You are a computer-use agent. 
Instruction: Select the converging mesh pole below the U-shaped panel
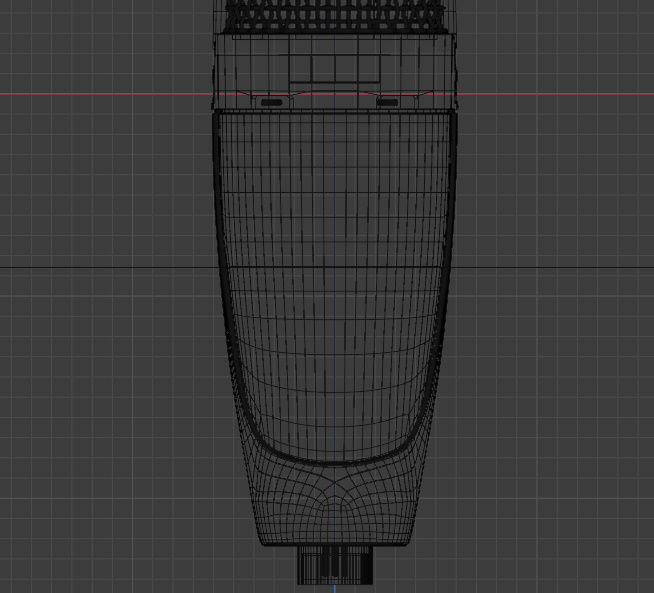point(335,484)
